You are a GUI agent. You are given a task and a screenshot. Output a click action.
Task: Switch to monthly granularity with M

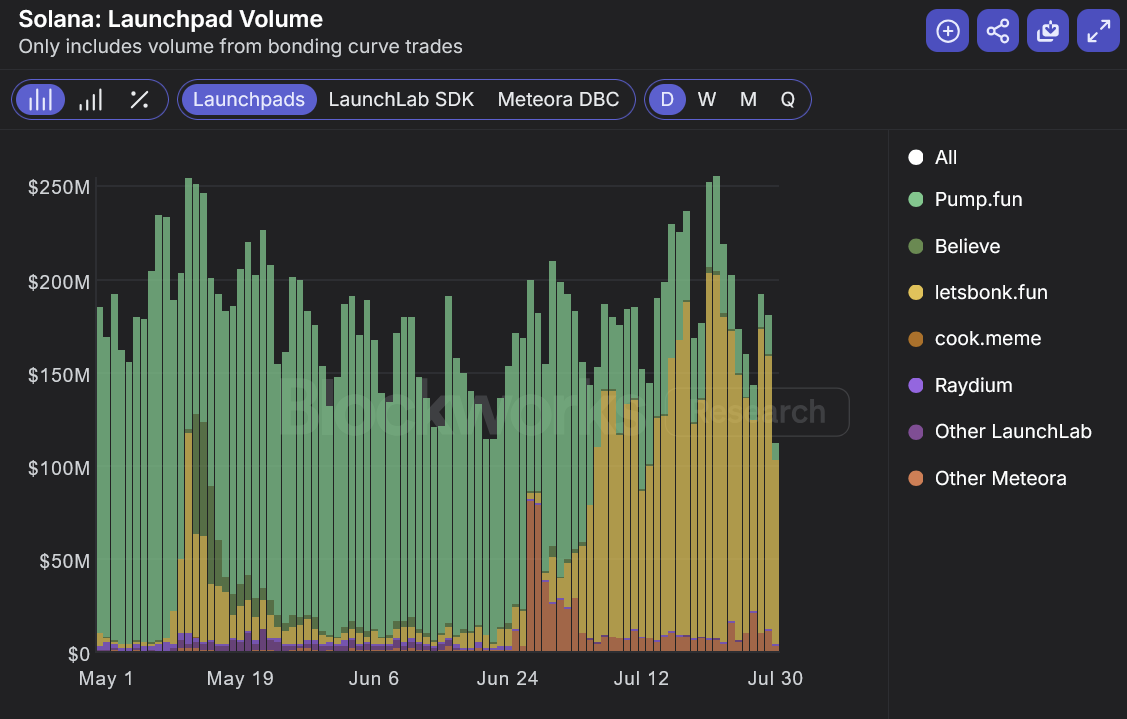[x=747, y=99]
